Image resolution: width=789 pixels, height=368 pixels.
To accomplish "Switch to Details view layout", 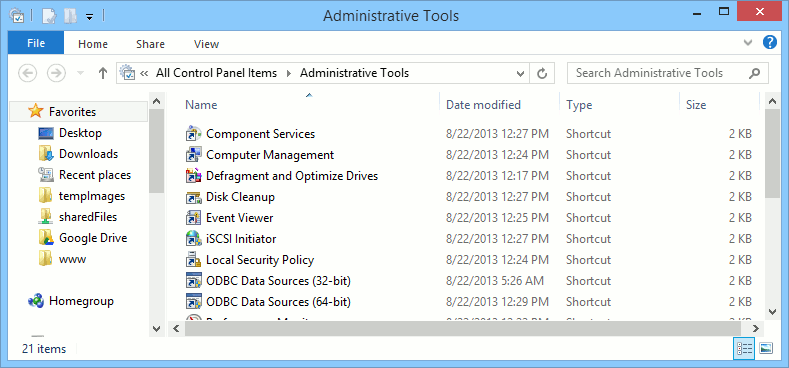I will click(744, 348).
